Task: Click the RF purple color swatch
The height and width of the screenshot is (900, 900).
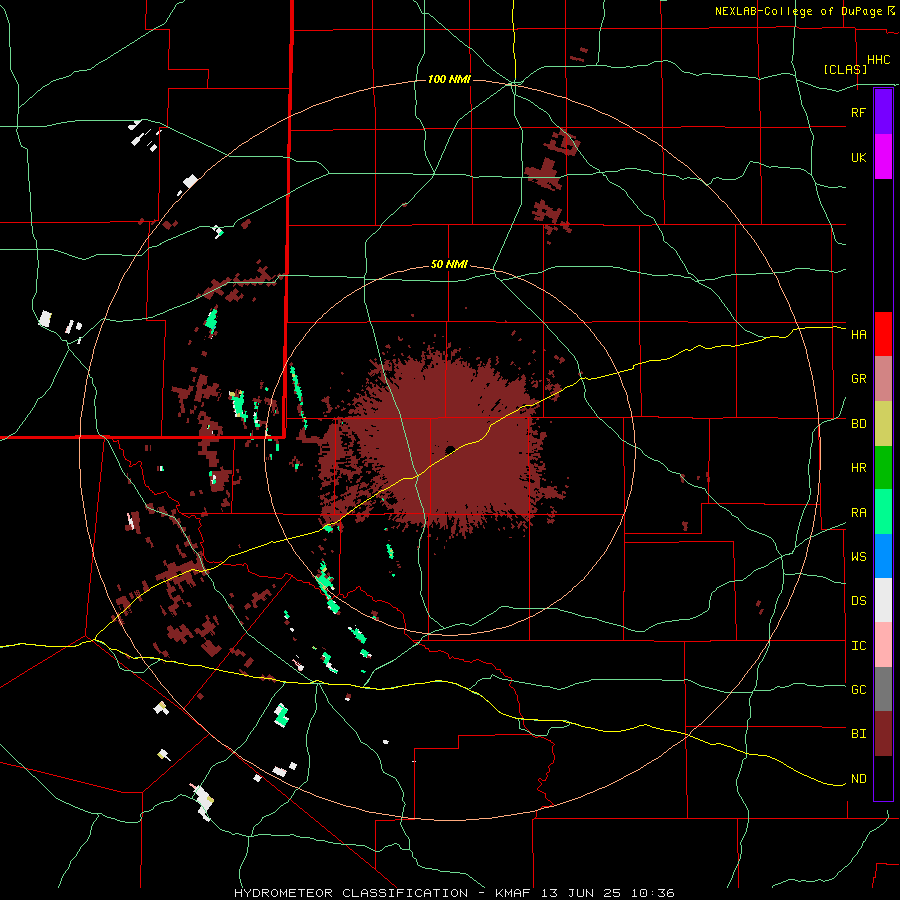Action: [883, 112]
